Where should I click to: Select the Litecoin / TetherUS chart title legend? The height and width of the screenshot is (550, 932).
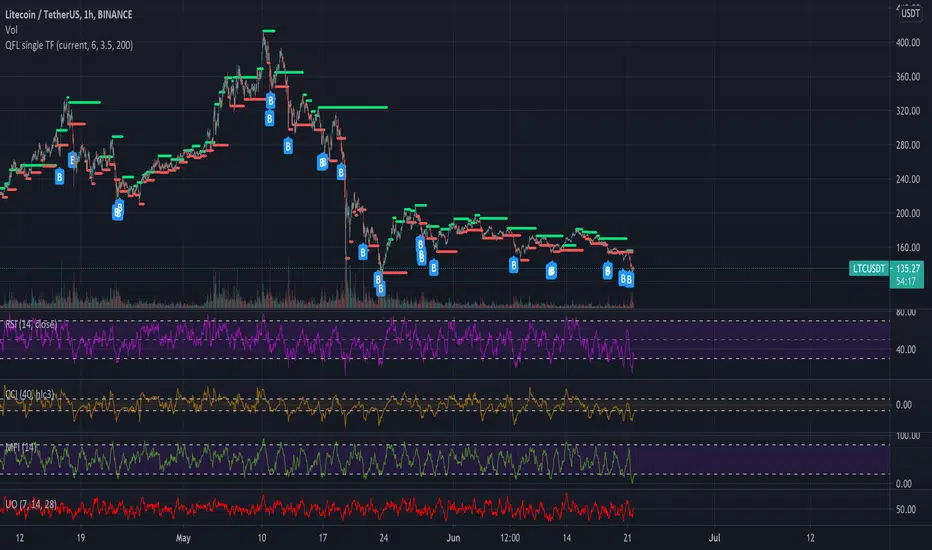point(69,14)
